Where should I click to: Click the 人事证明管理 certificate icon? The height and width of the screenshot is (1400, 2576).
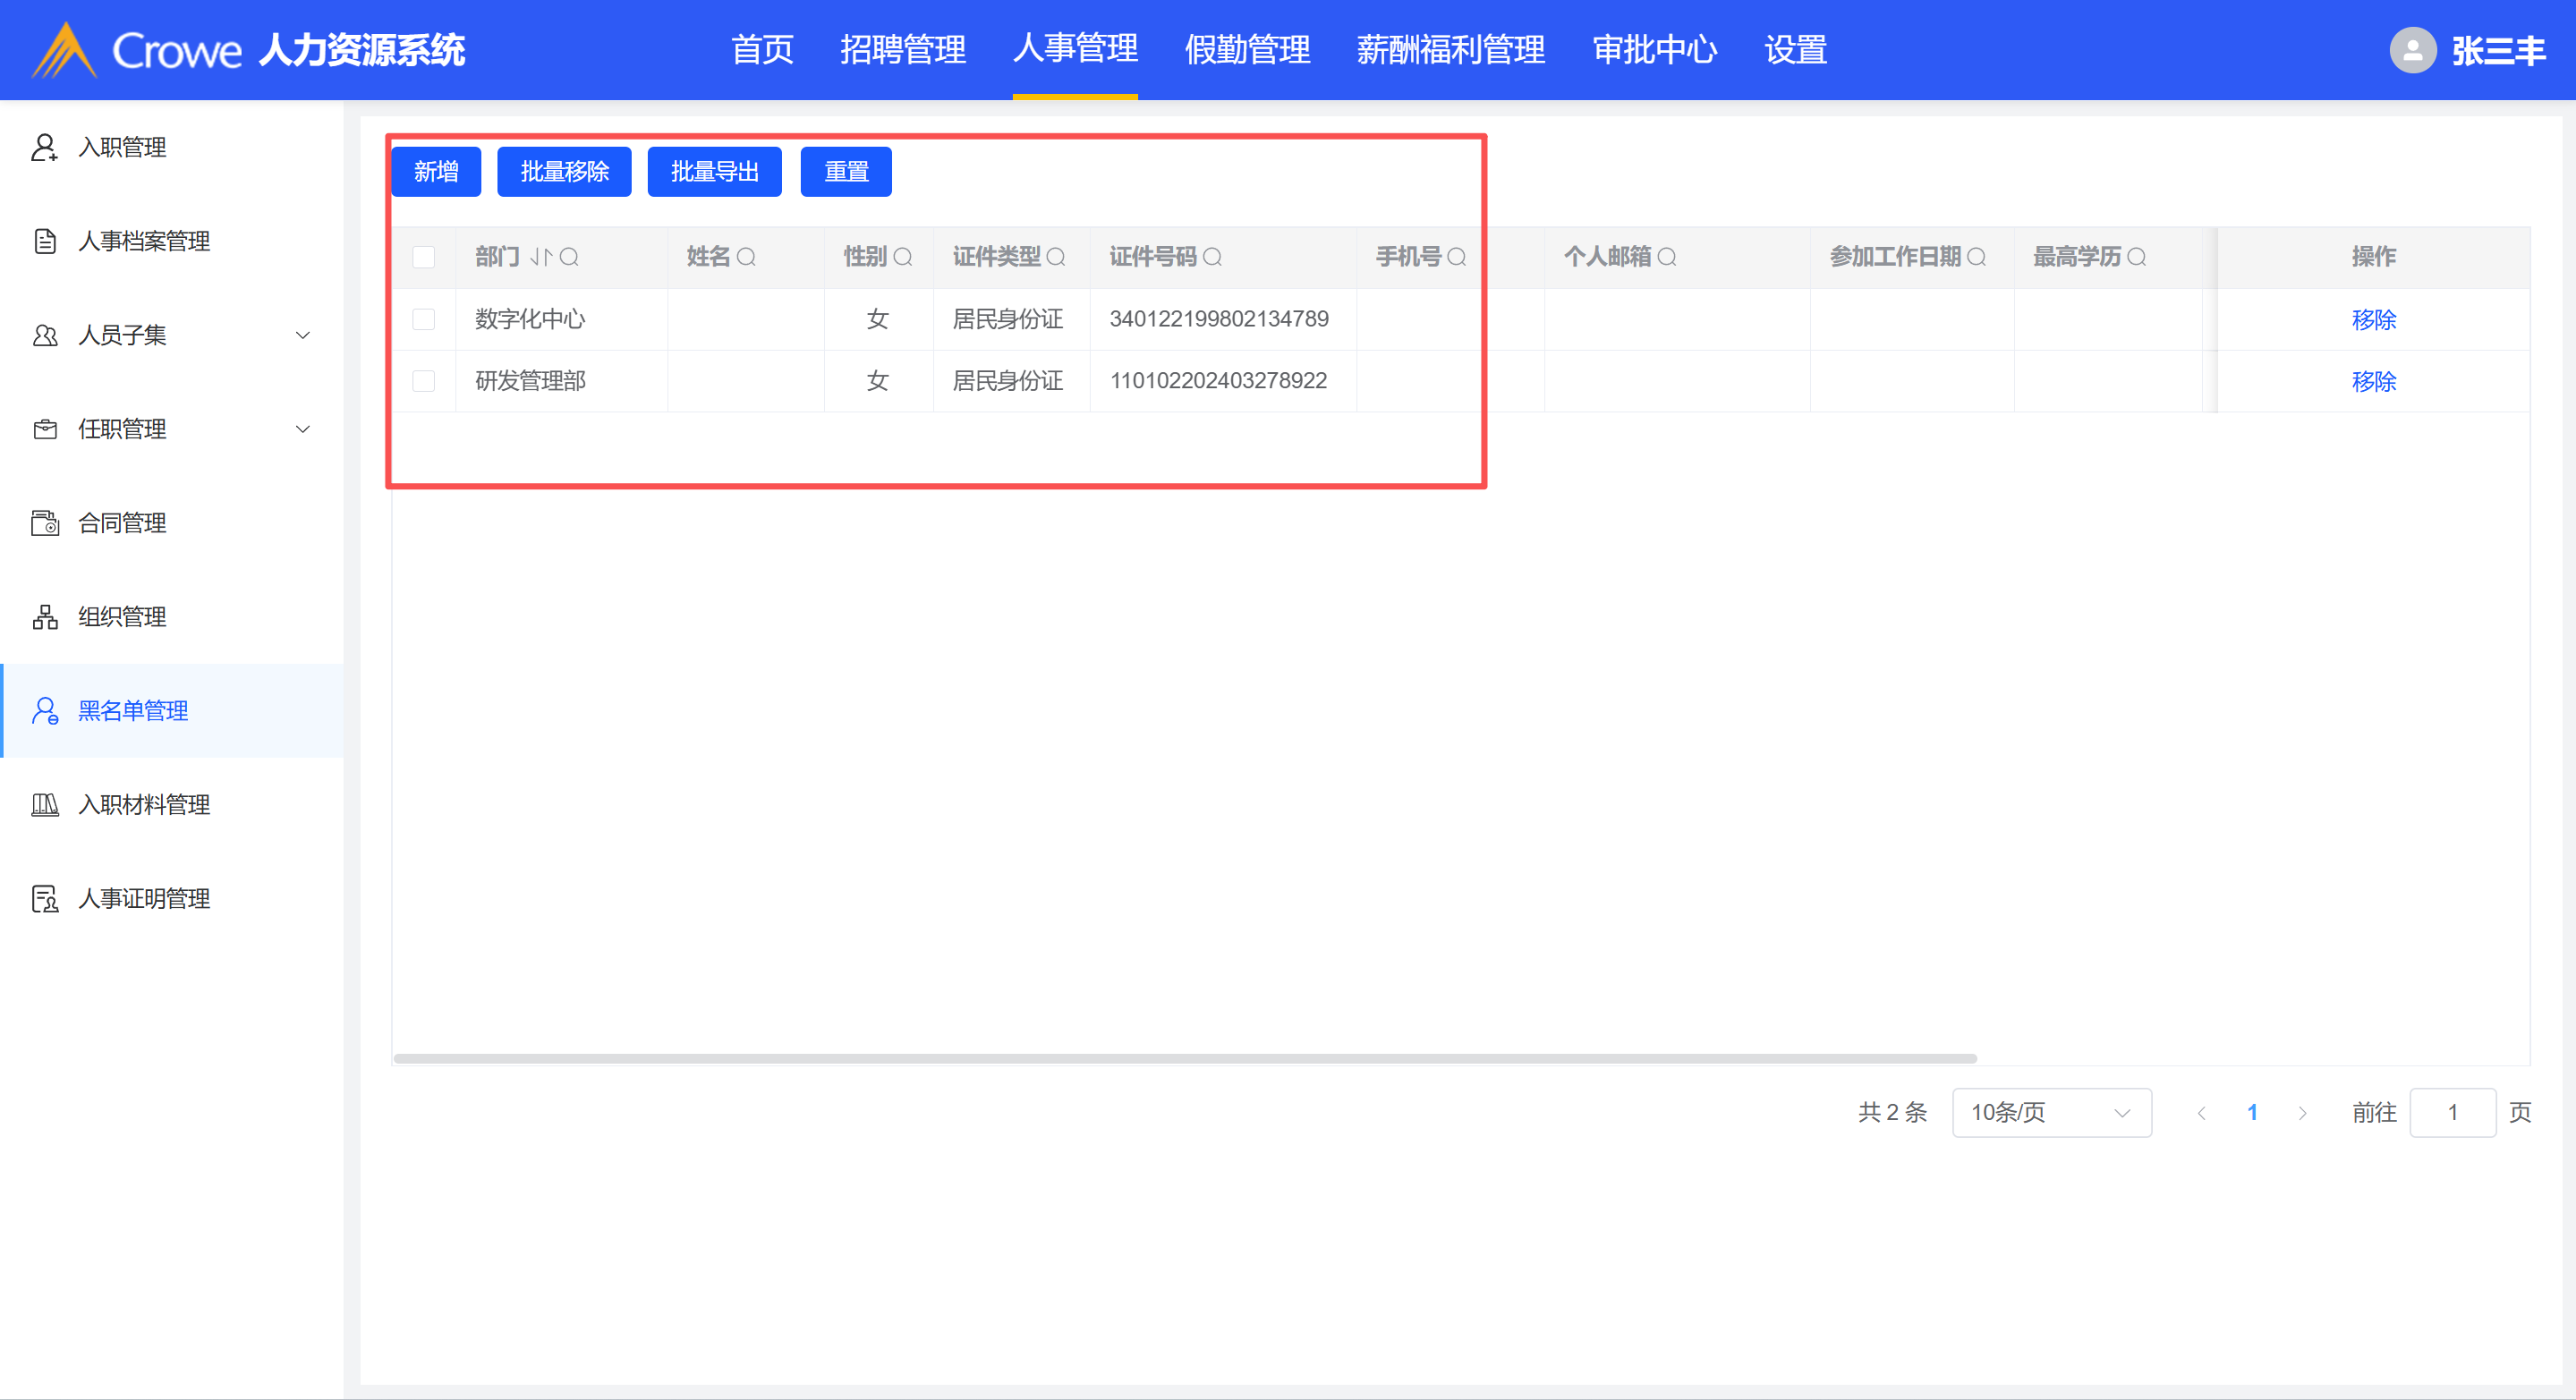click(44, 899)
